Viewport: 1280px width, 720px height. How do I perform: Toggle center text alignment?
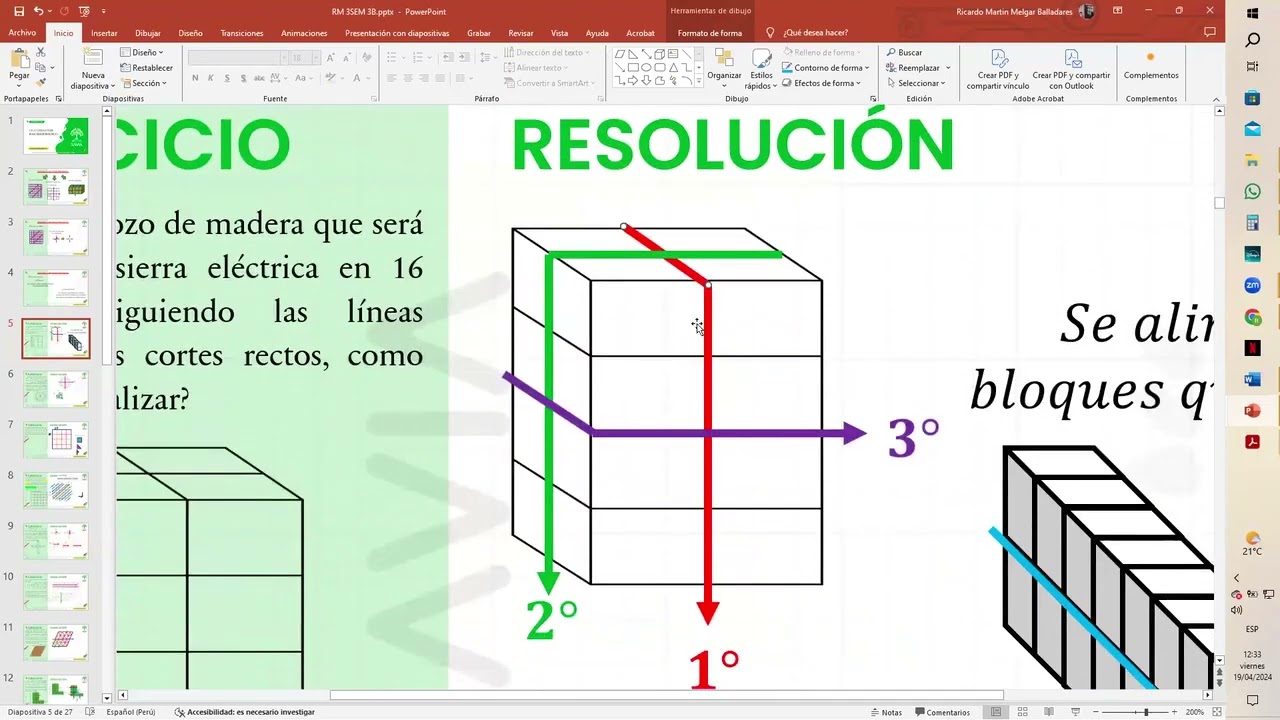(x=408, y=79)
